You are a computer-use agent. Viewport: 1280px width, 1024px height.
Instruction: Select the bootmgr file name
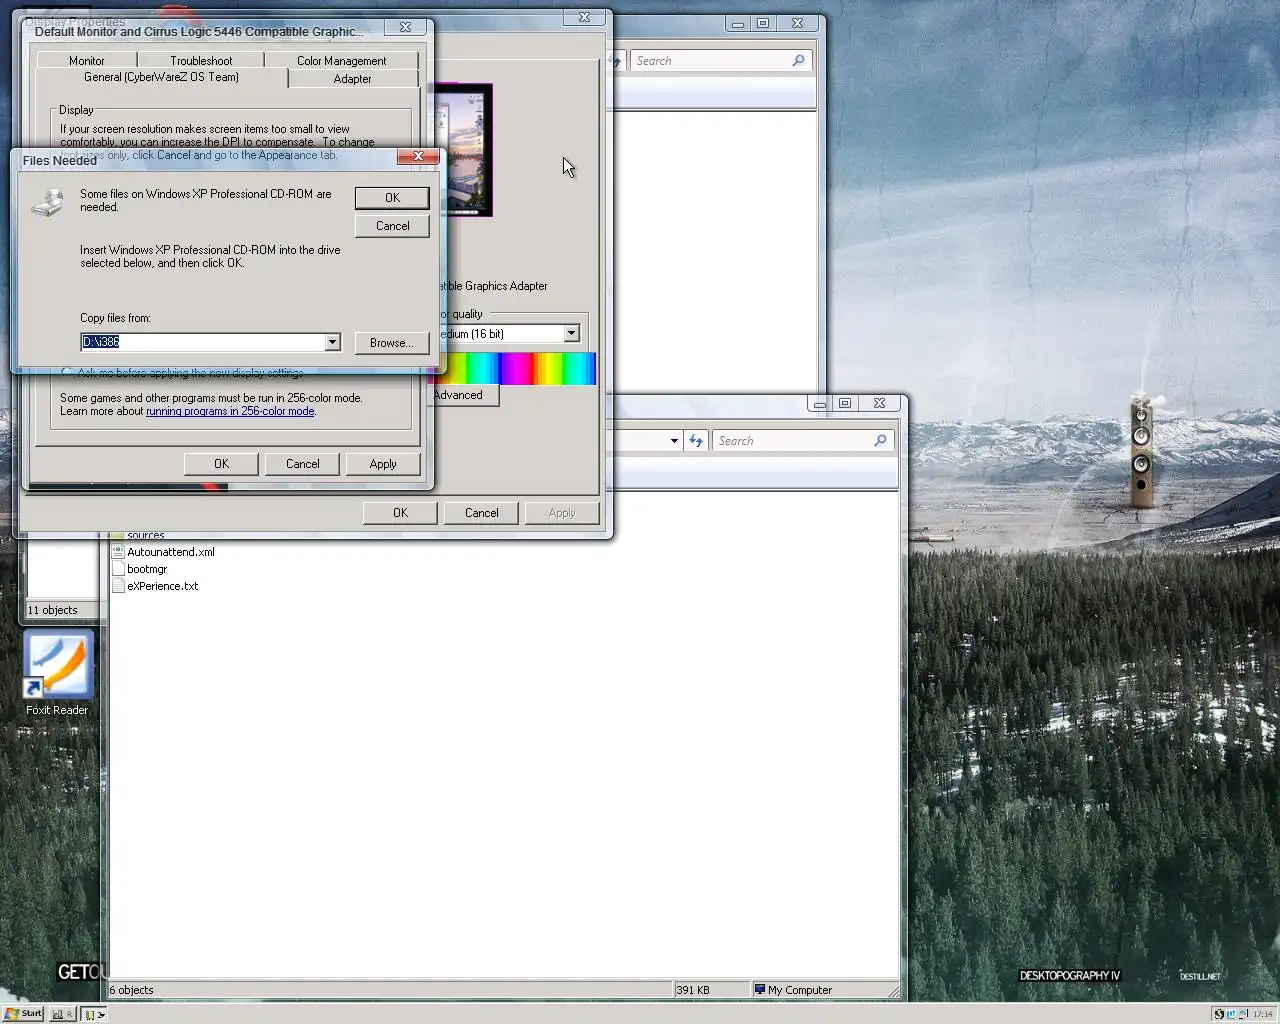tap(147, 569)
